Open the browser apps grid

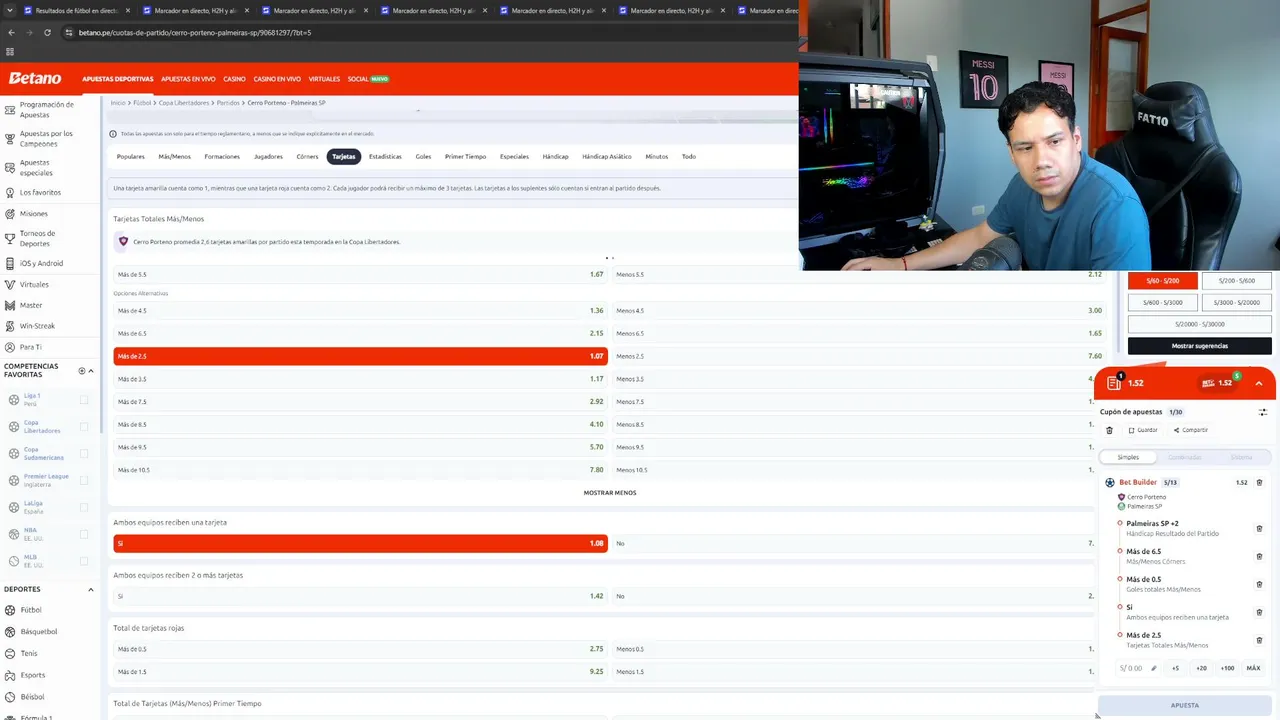click(10, 52)
